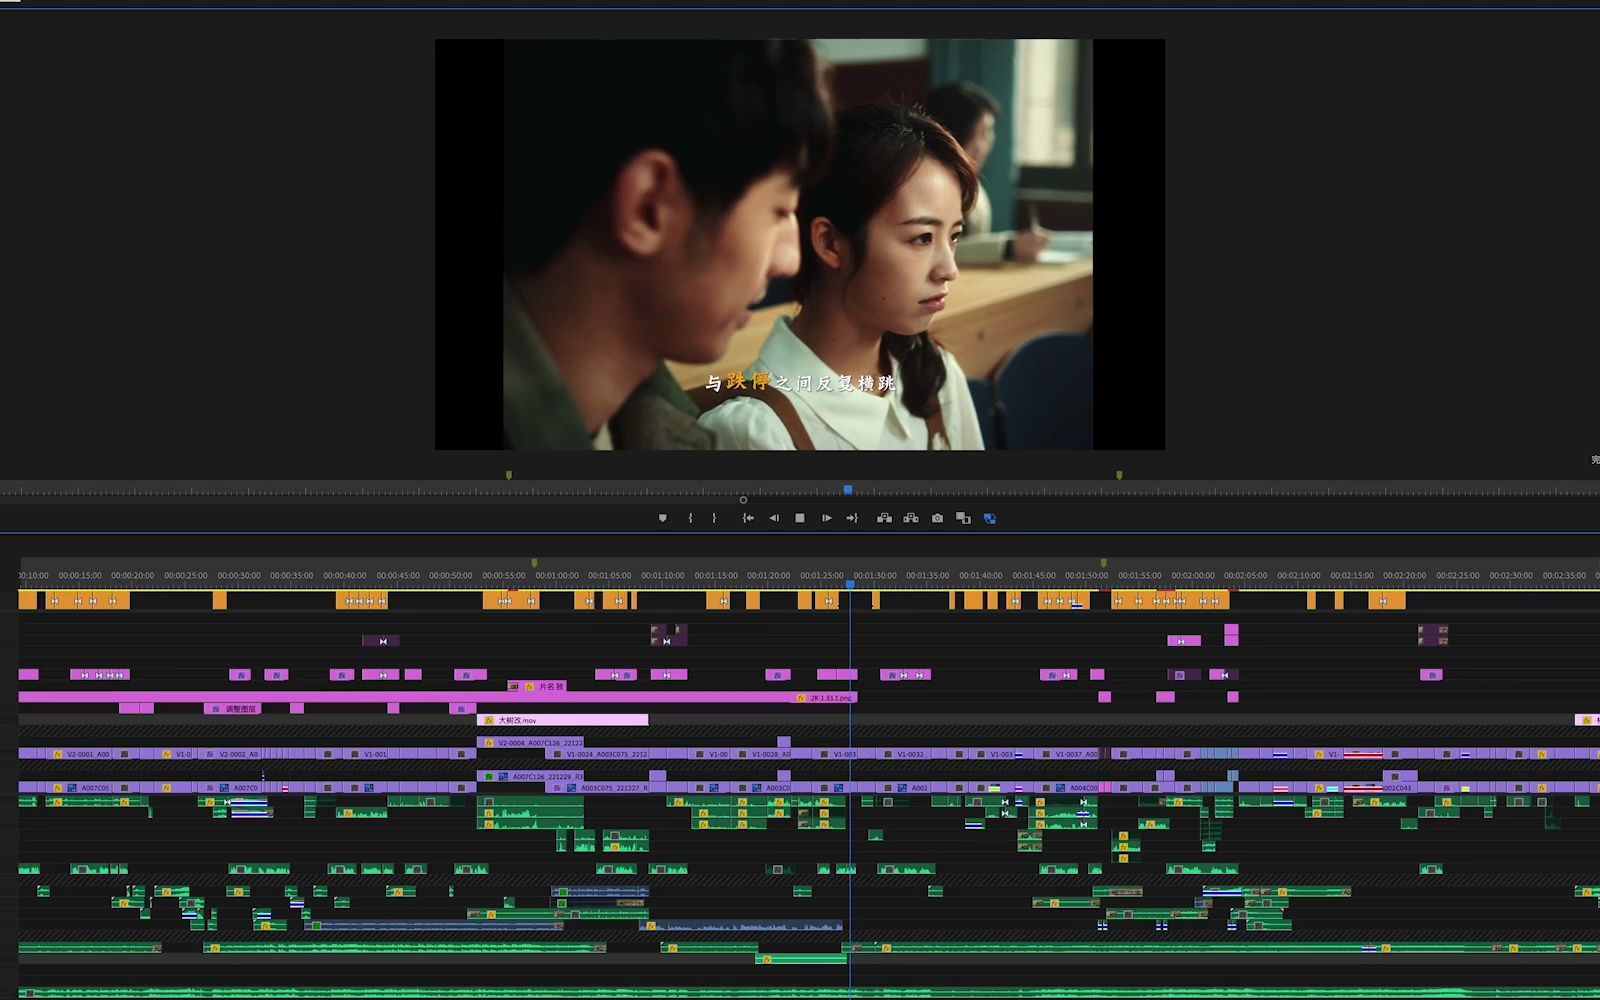
Task: Click the zoom scroll handle under the monitor ruler
Action: [743, 500]
